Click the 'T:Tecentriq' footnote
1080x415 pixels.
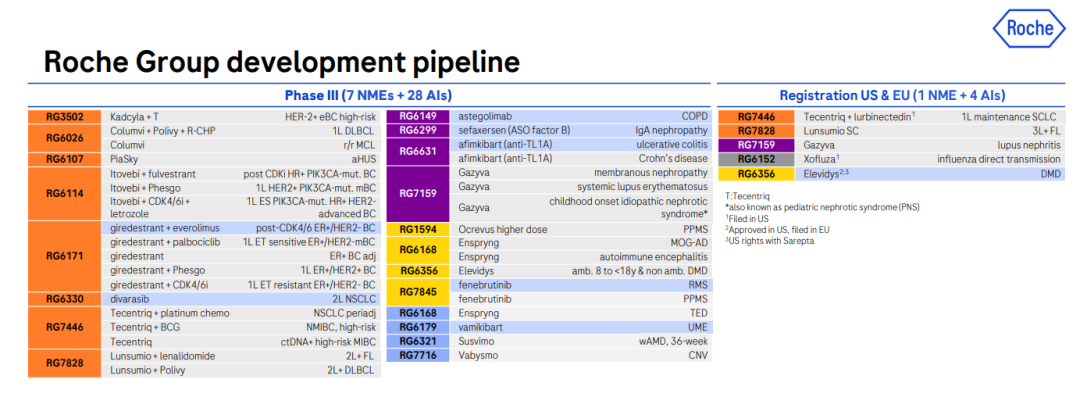[x=747, y=196]
